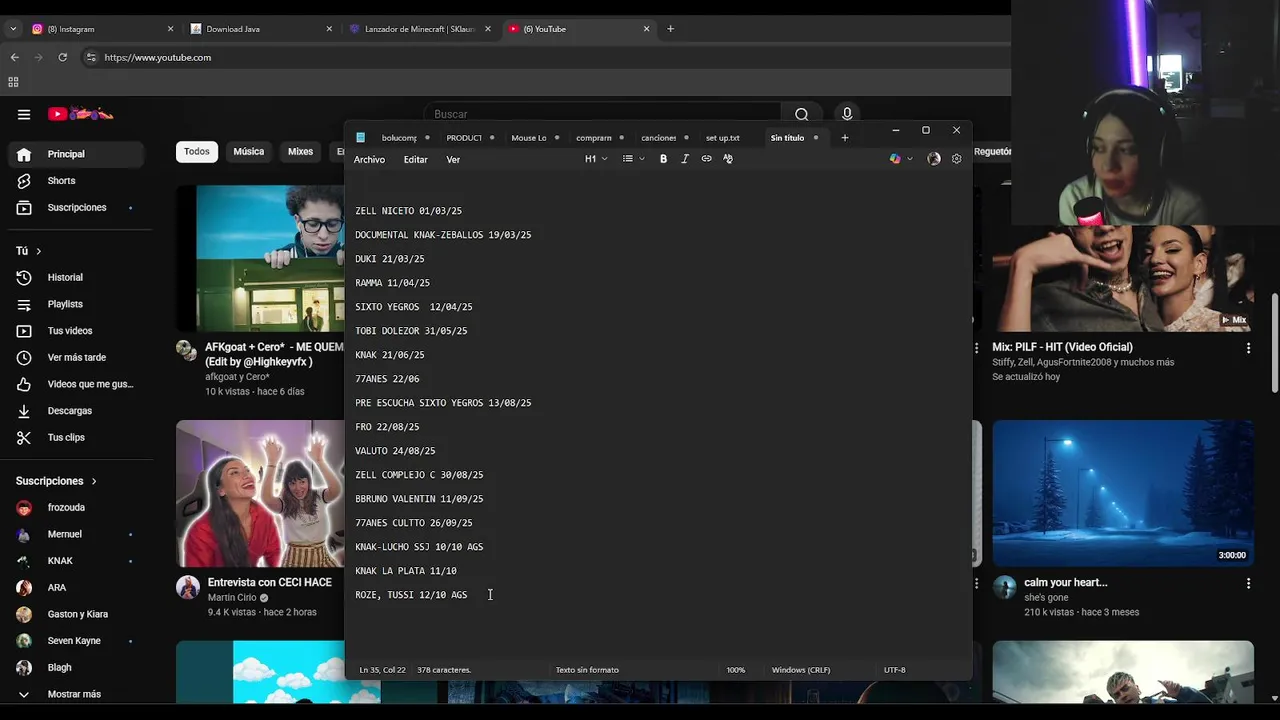Image resolution: width=1280 pixels, height=720 pixels.
Task: Open Principal in YouTube sidebar
Action: [76, 154]
